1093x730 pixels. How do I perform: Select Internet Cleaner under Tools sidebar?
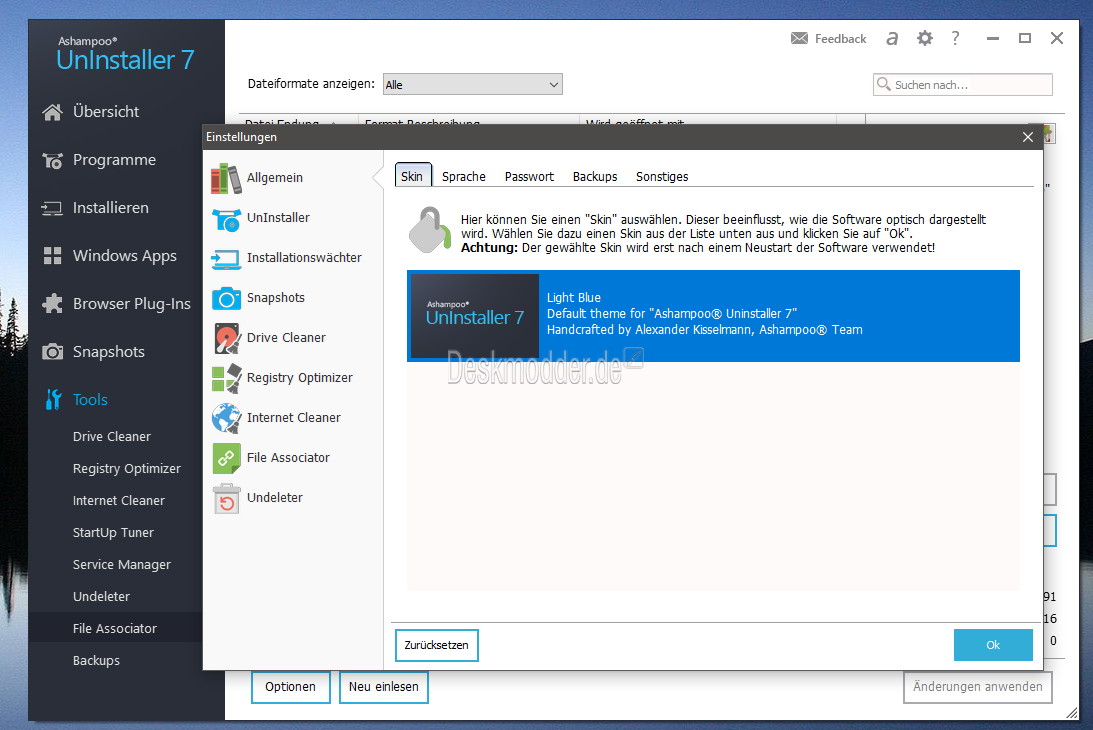(119, 501)
